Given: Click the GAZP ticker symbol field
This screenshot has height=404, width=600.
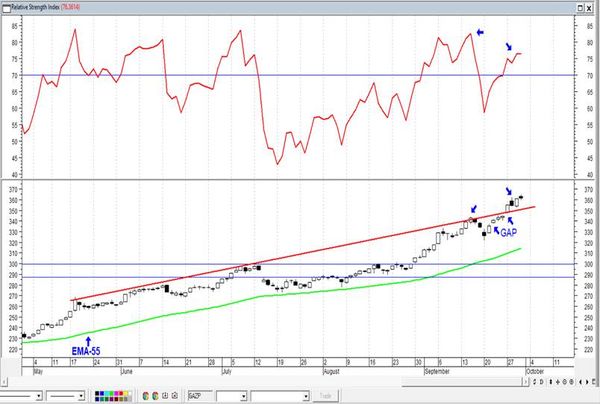Looking at the screenshot, I should 200,396.
